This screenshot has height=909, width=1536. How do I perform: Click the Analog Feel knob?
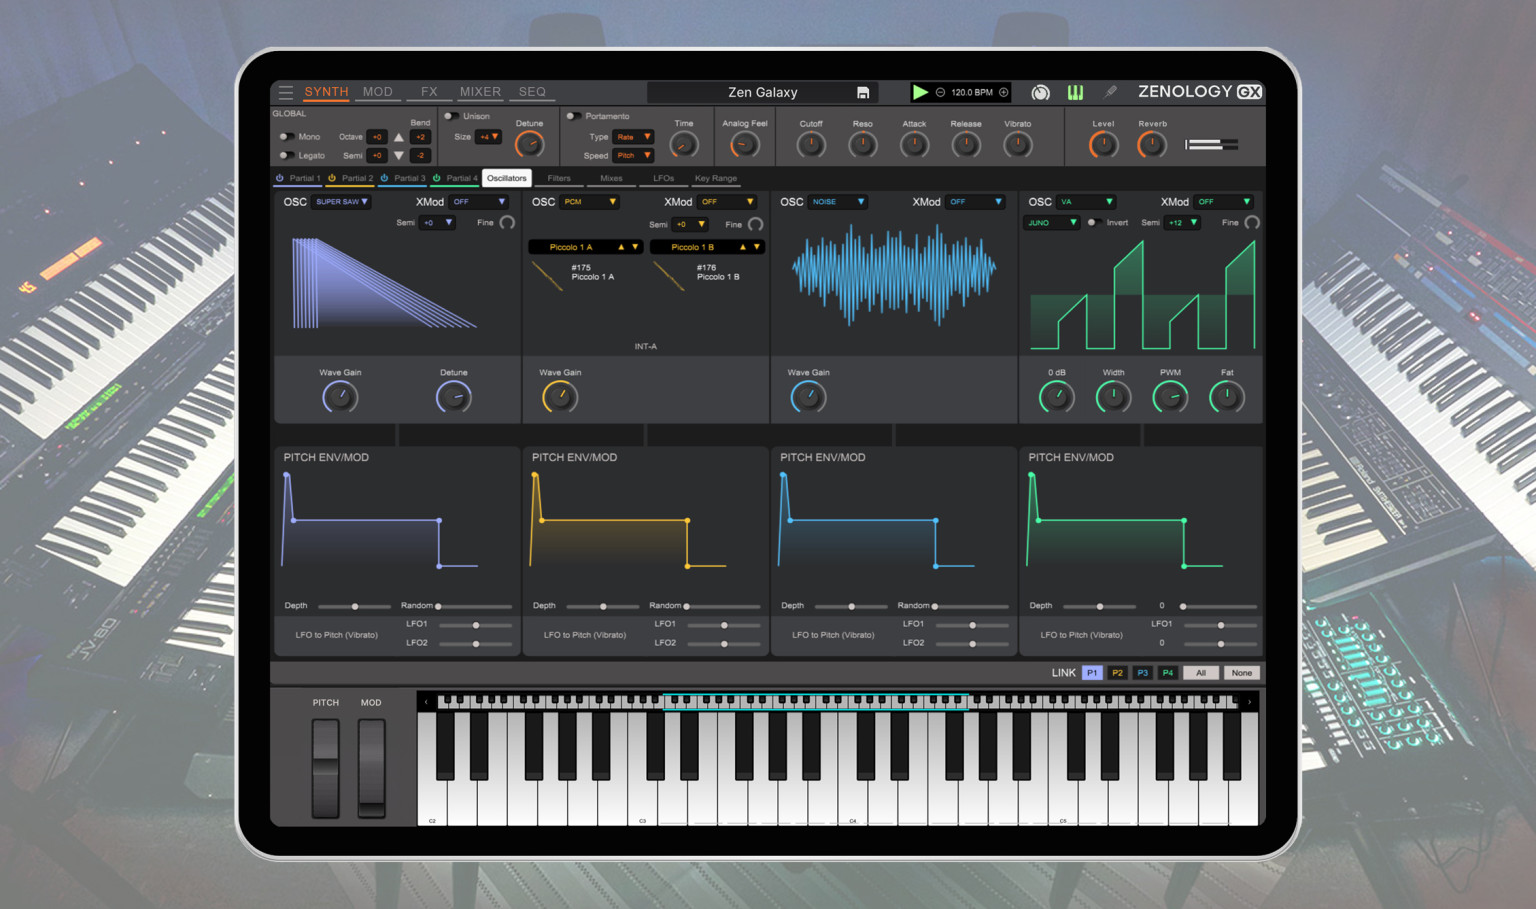click(744, 144)
